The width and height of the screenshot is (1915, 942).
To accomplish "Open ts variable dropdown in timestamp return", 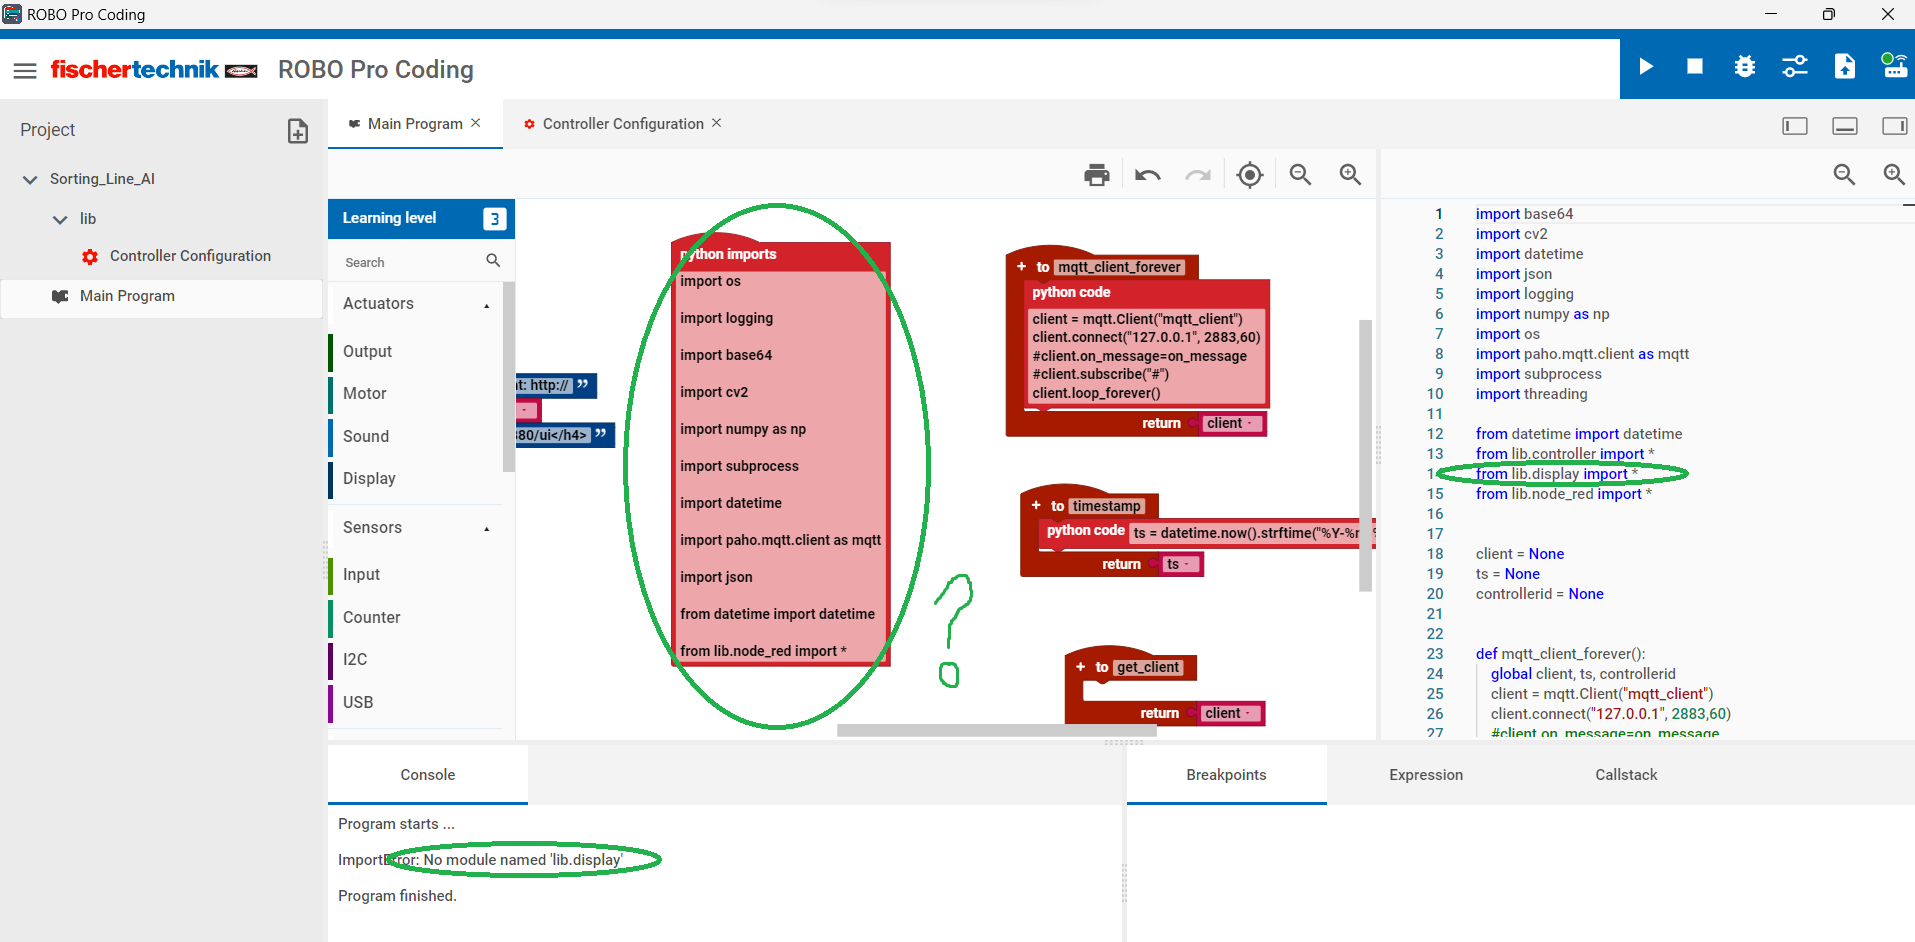I will click(1179, 564).
